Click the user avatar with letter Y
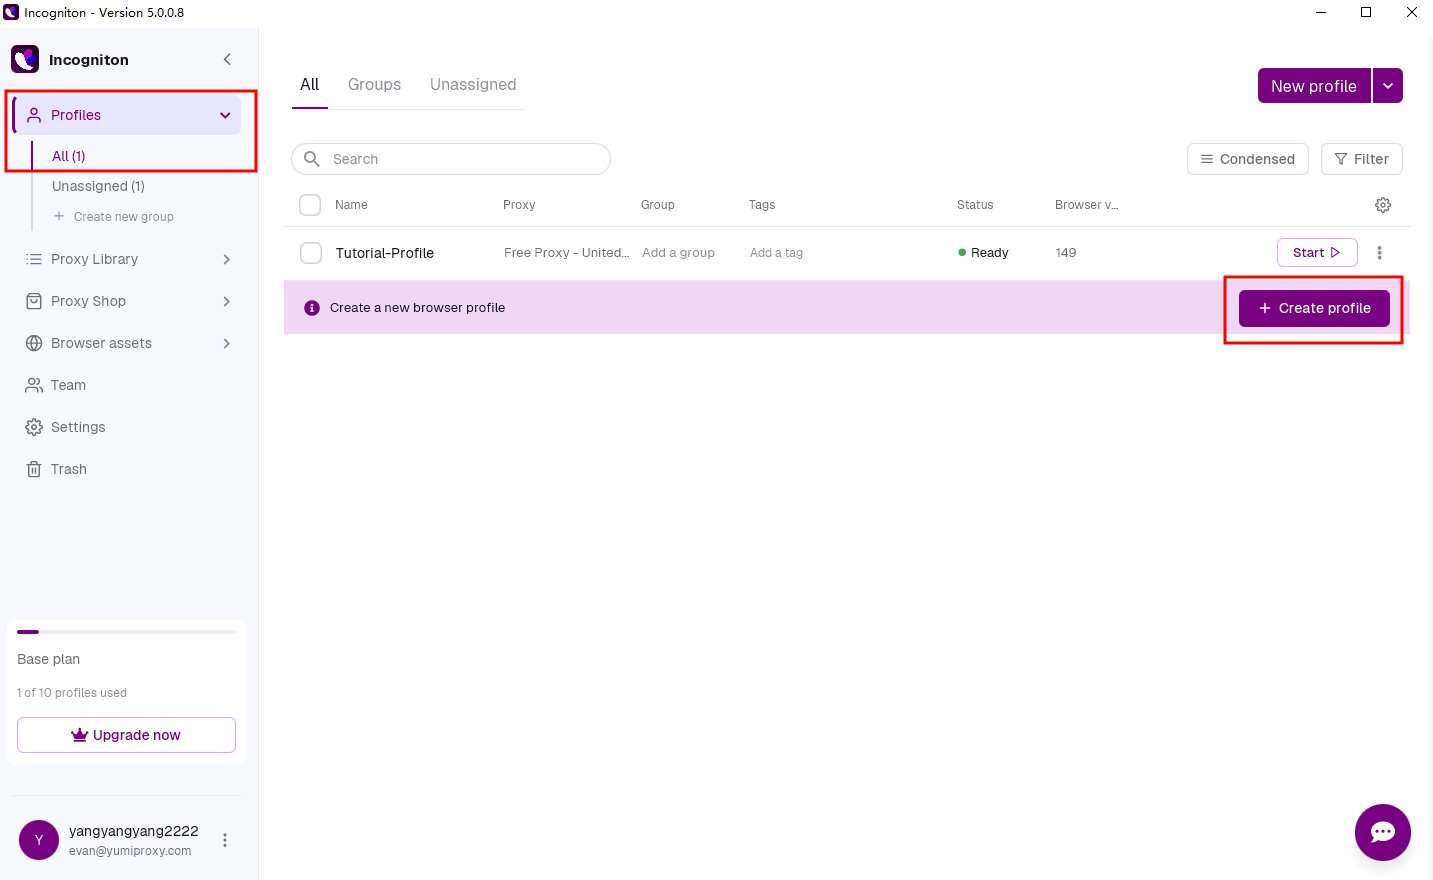This screenshot has height=880, width=1433. [39, 840]
